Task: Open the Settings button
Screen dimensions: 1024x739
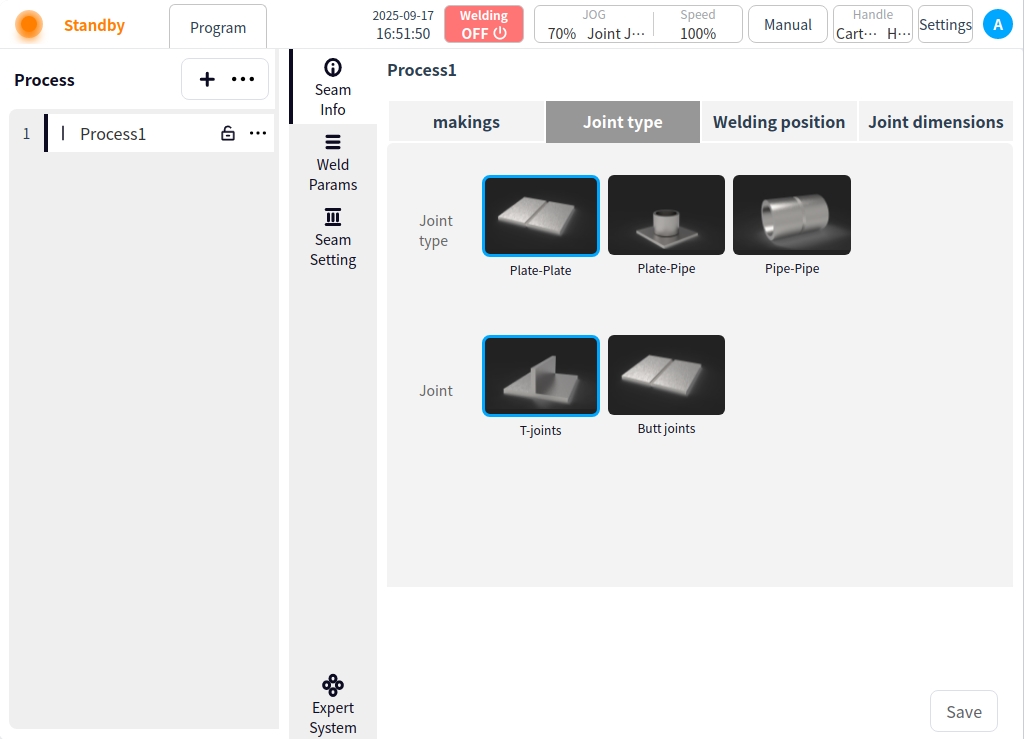Action: click(x=945, y=25)
